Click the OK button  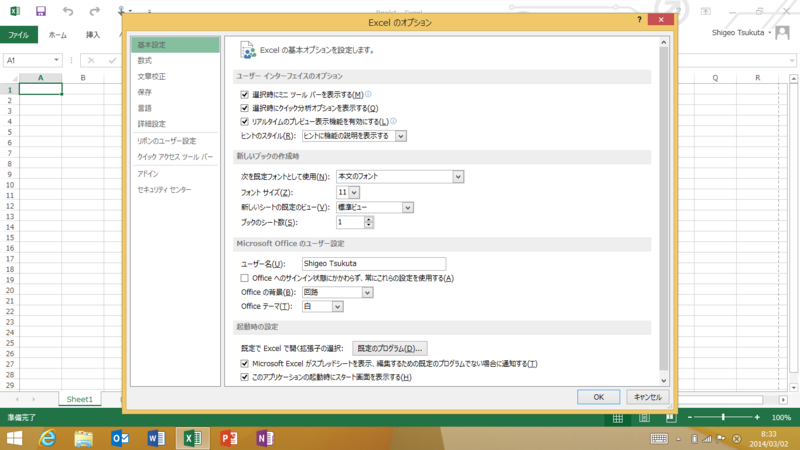pyautogui.click(x=598, y=397)
